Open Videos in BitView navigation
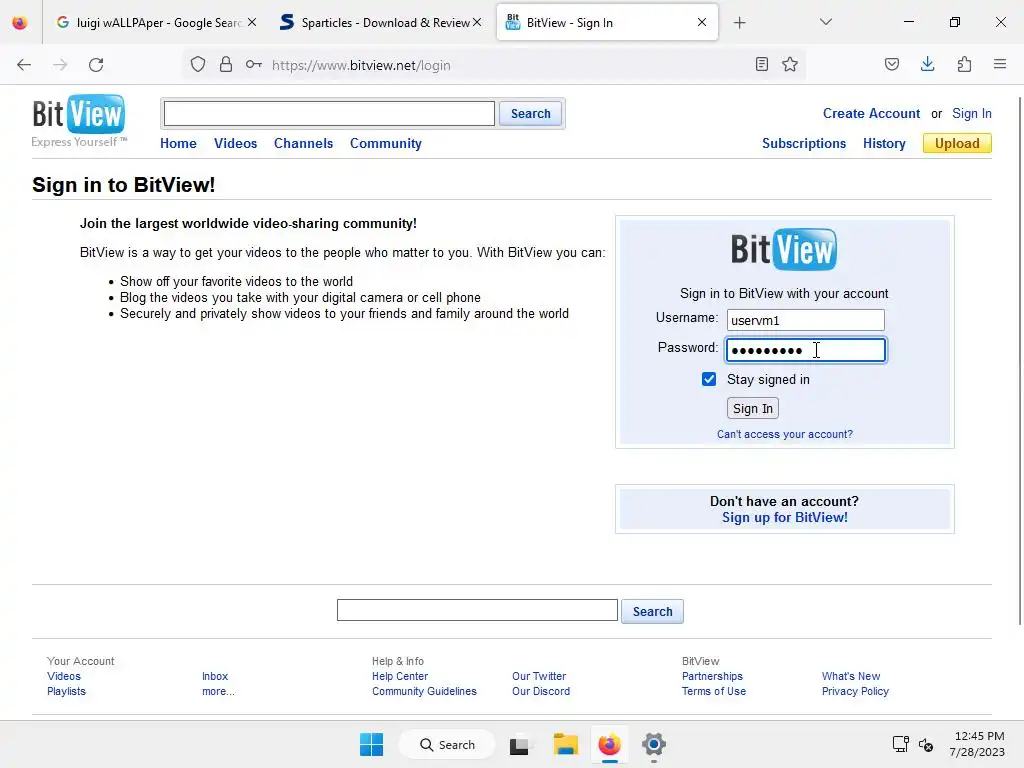This screenshot has height=768, width=1024. point(236,144)
